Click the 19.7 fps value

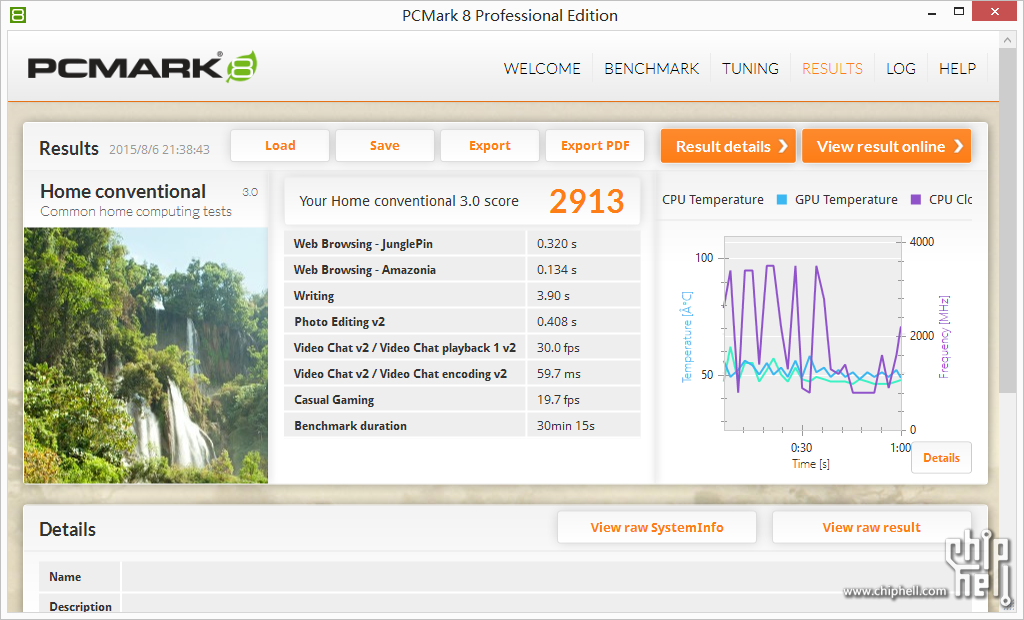click(x=558, y=400)
